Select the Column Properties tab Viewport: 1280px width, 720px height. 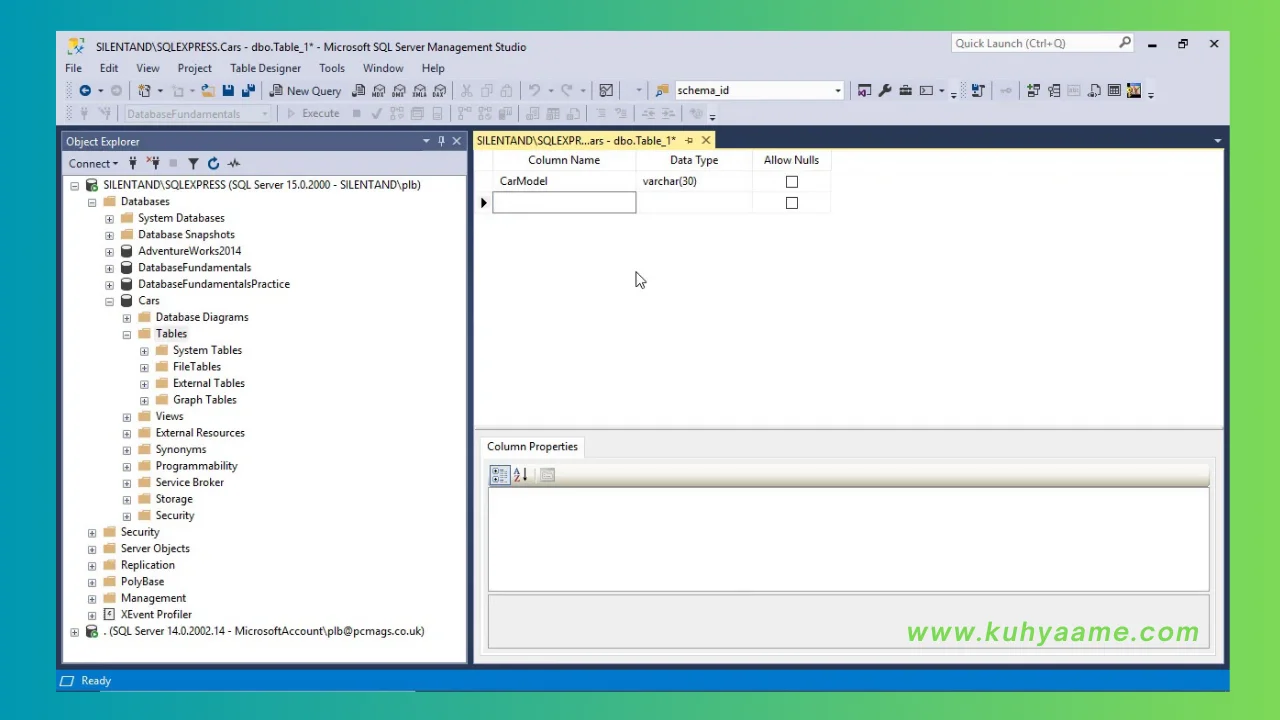[532, 447]
